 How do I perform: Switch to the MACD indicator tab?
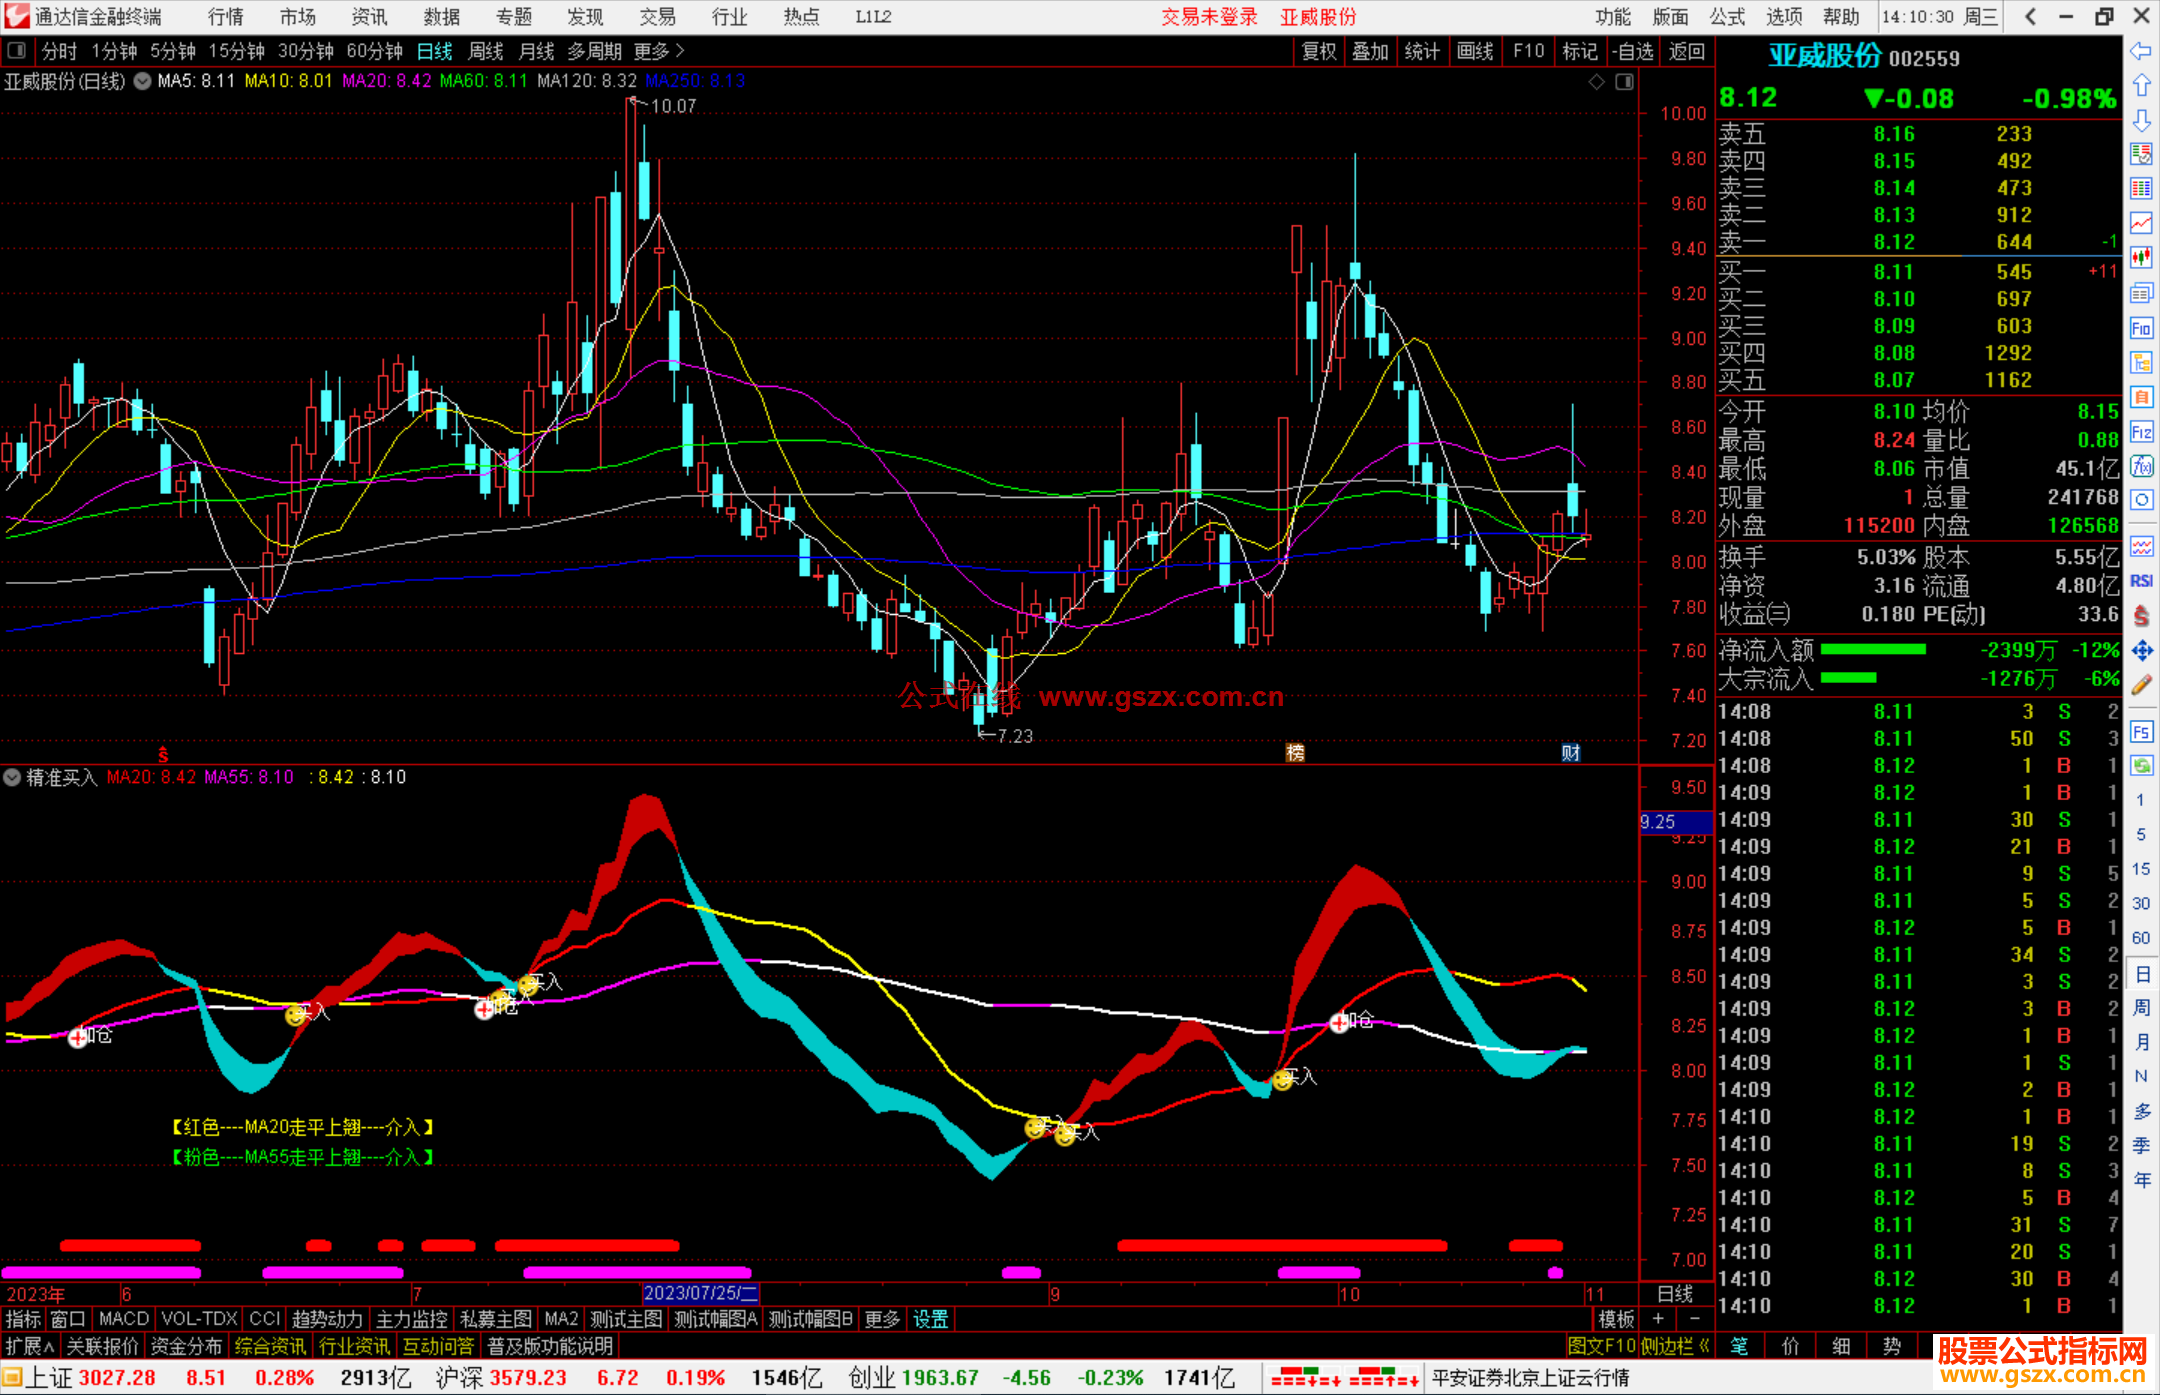coord(124,1319)
